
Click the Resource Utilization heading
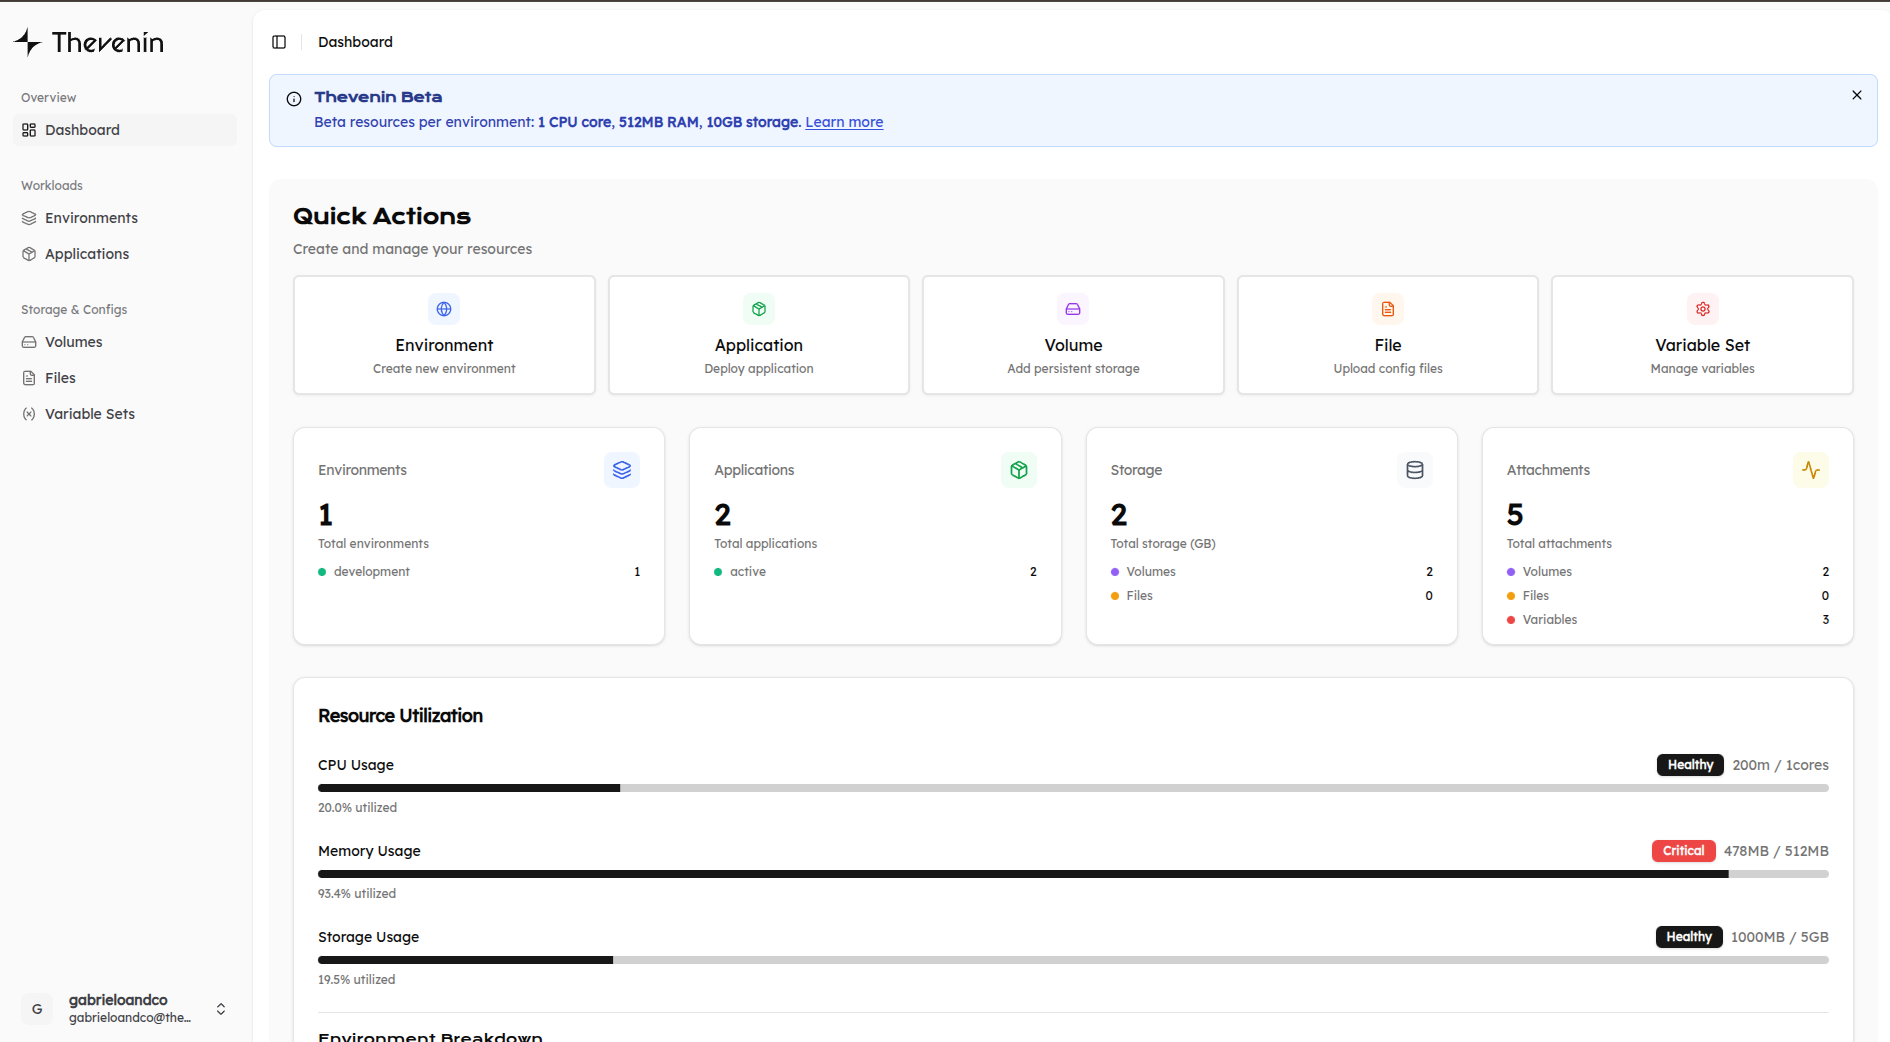[400, 716]
